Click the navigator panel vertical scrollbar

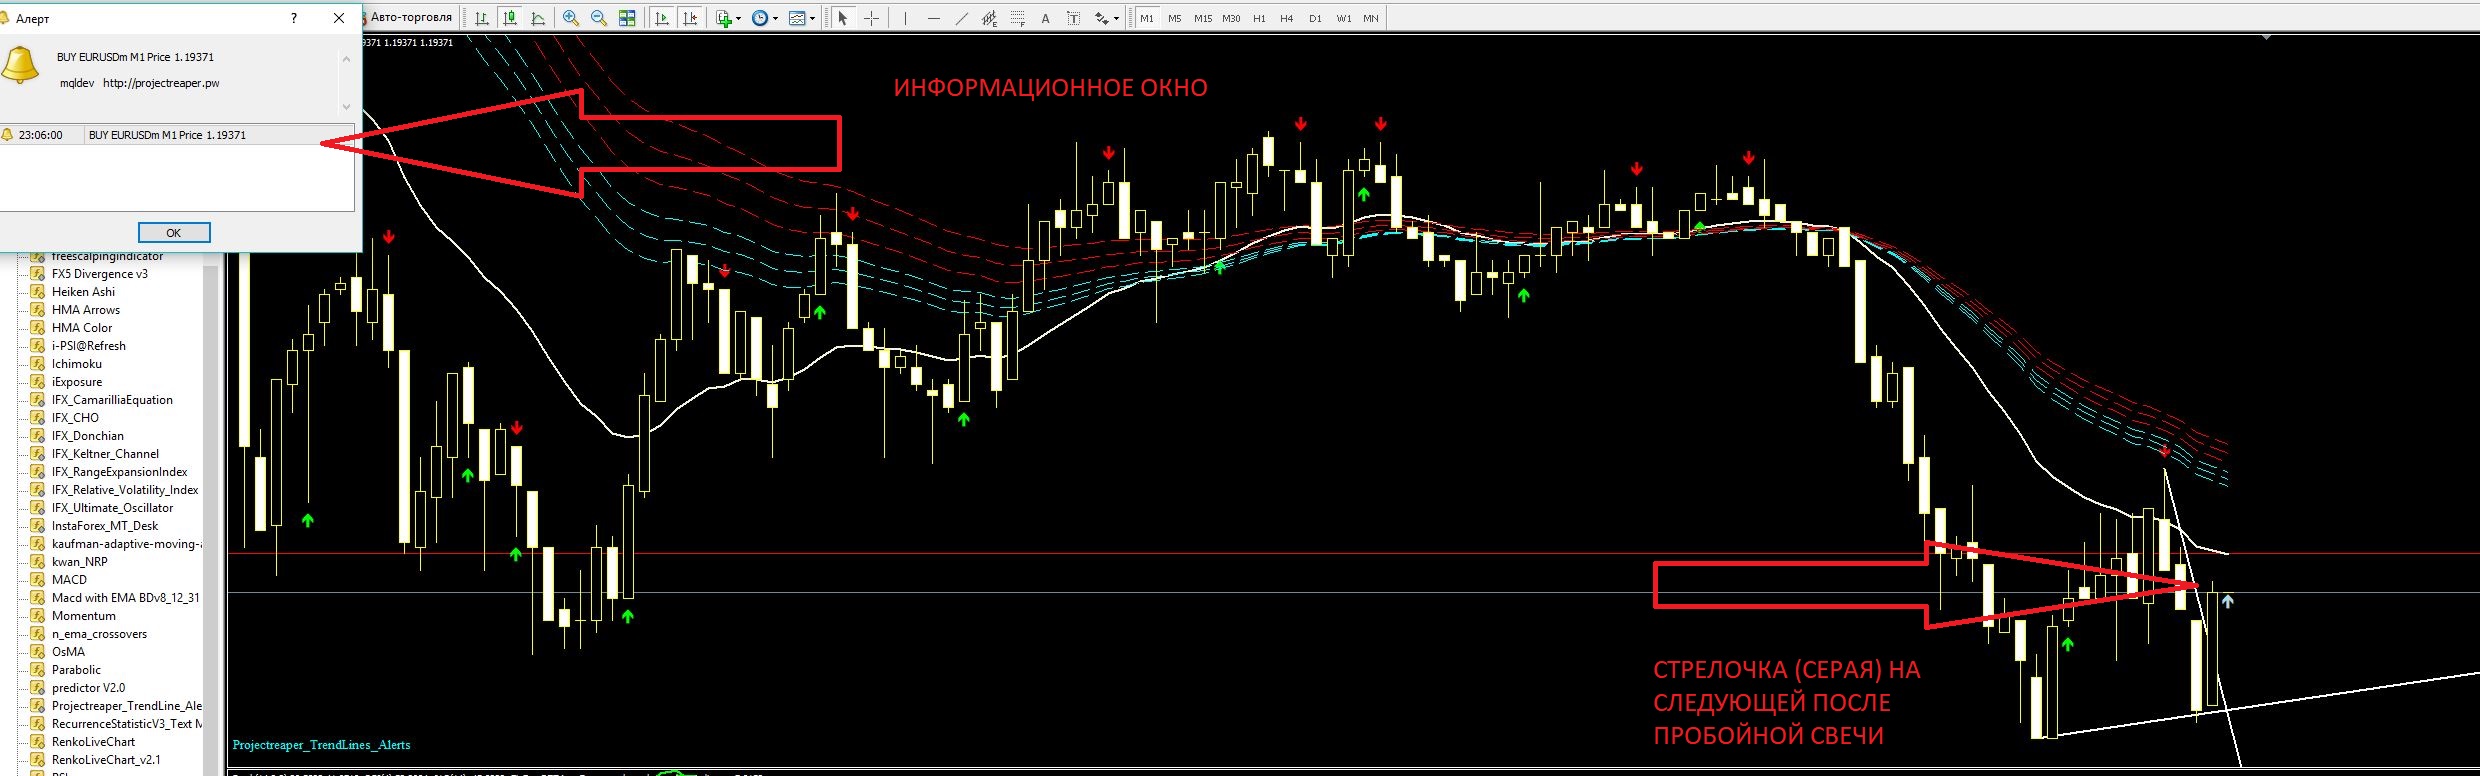pos(210,515)
